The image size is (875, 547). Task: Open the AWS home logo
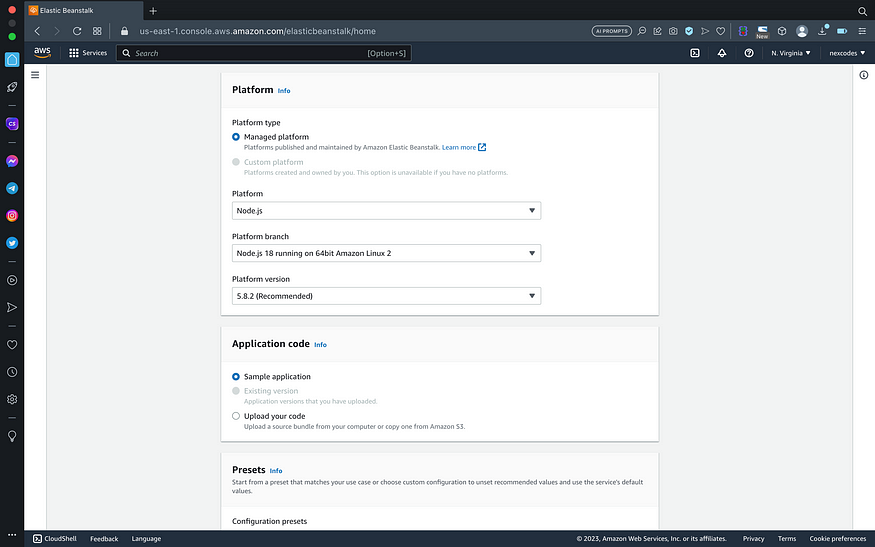pos(42,52)
